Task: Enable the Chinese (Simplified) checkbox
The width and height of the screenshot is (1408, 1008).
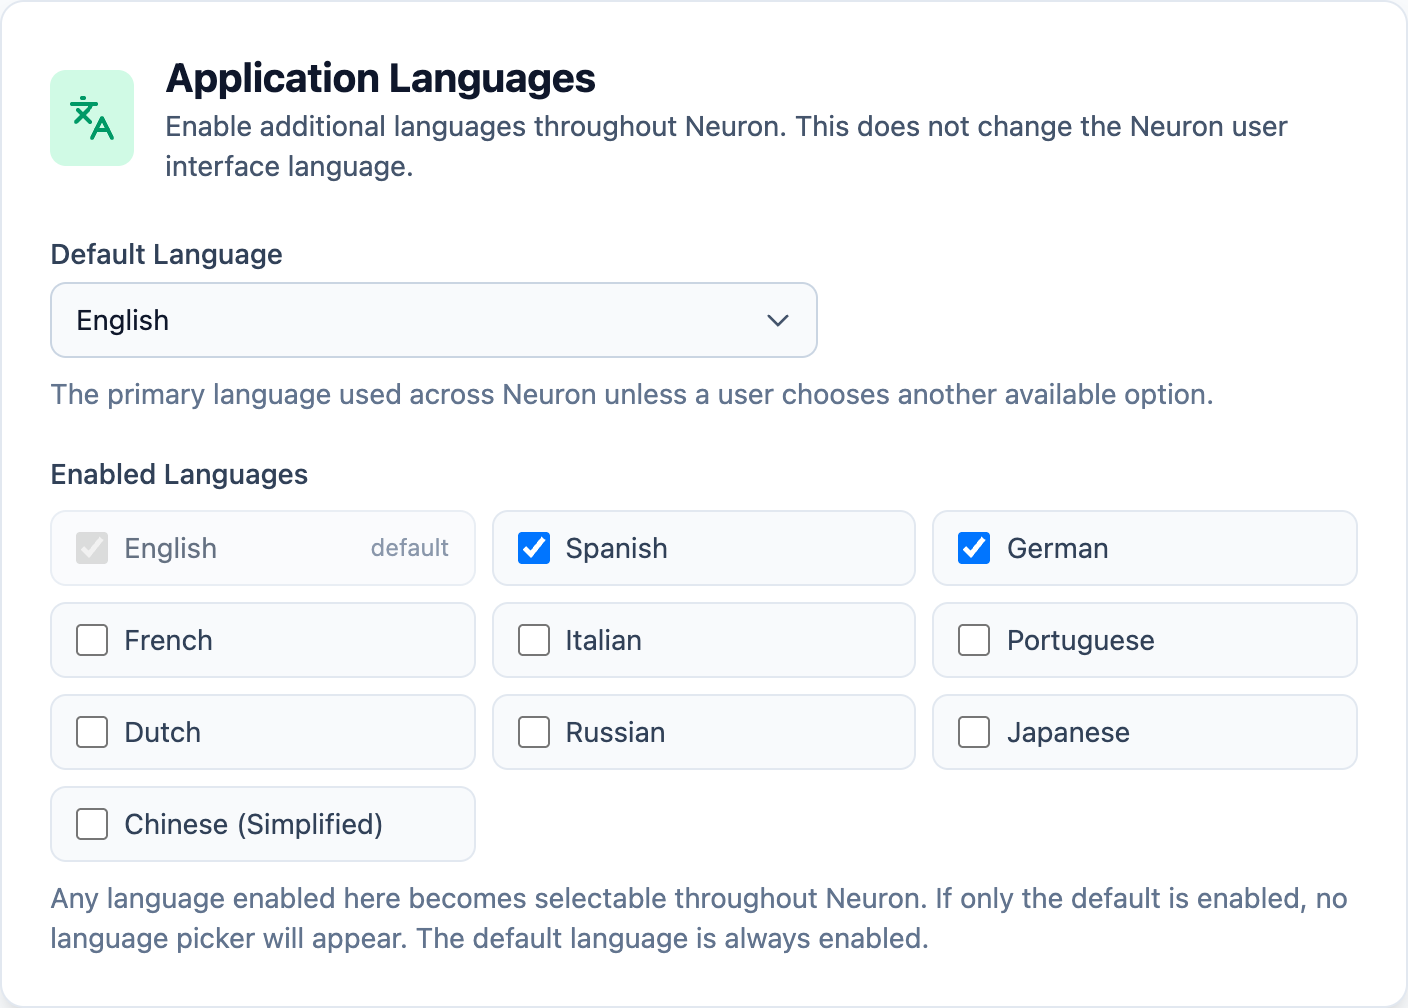Action: tap(92, 824)
